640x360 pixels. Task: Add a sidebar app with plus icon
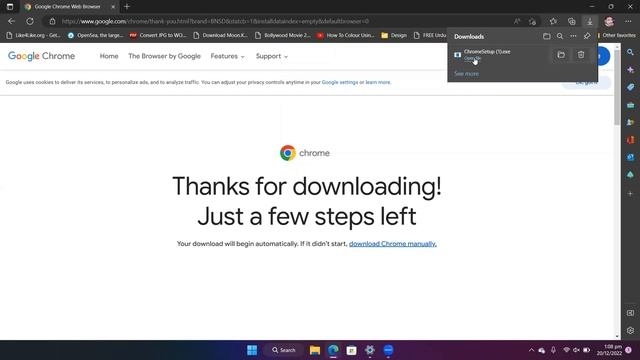tap(630, 193)
